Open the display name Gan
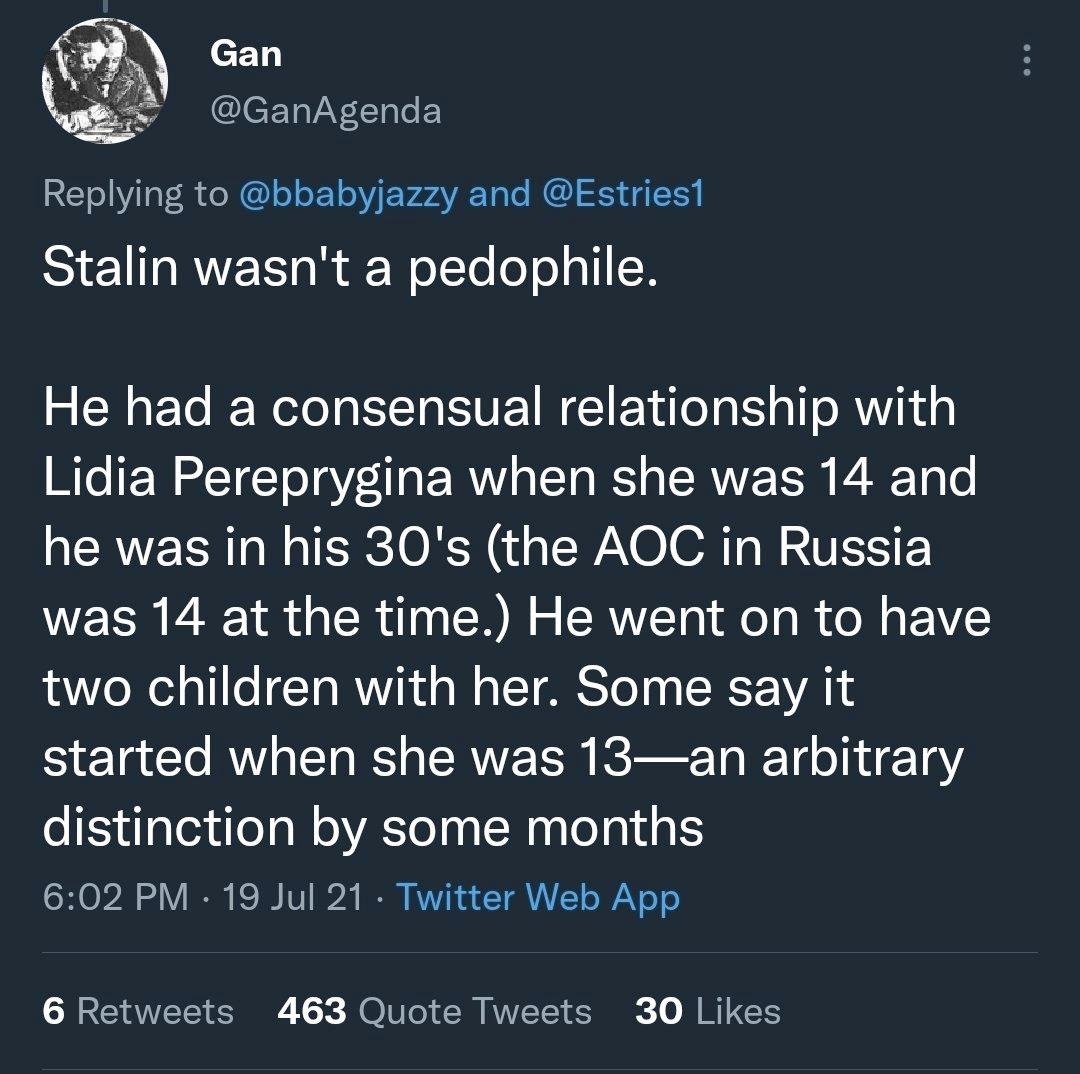1080x1074 pixels. (246, 54)
